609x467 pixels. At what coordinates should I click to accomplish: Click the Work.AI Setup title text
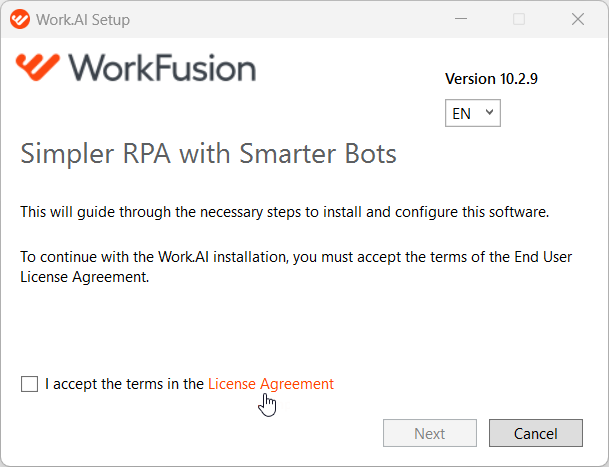click(83, 19)
